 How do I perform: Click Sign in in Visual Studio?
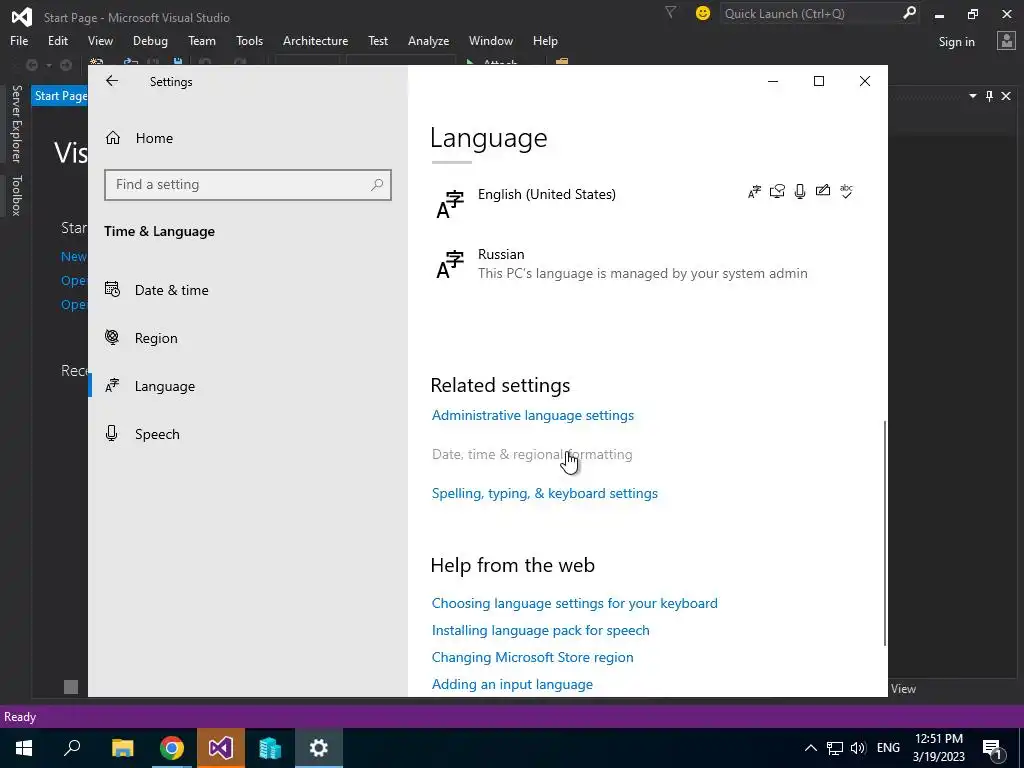956,42
